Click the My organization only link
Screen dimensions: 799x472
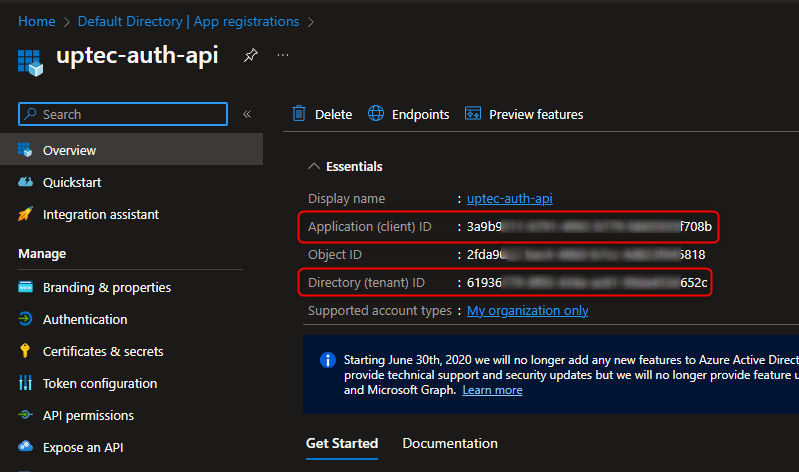527,310
